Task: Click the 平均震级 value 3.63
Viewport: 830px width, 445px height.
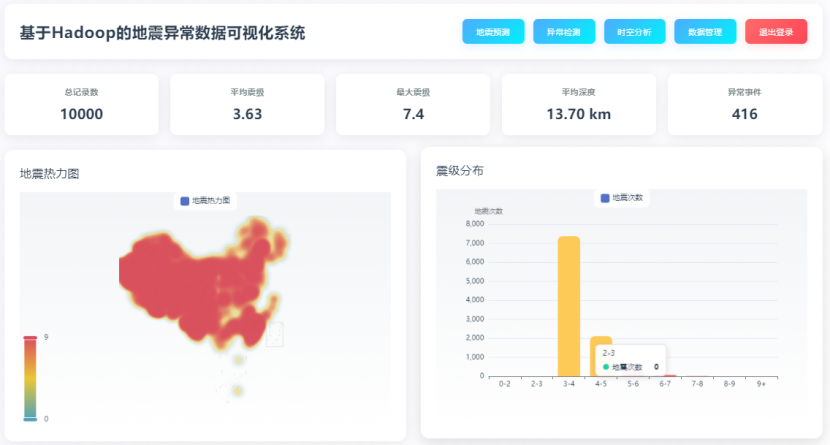Action: [247, 114]
